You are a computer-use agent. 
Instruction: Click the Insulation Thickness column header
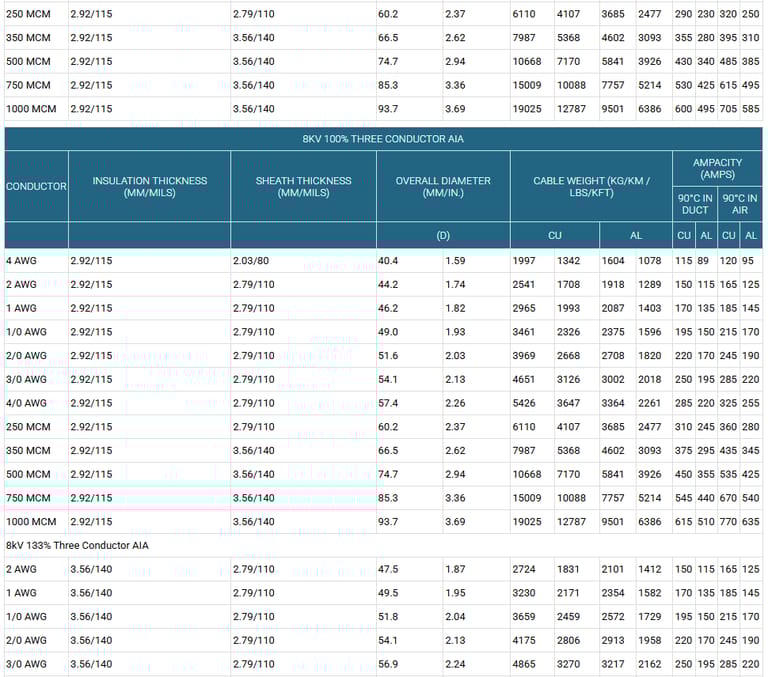(149, 186)
